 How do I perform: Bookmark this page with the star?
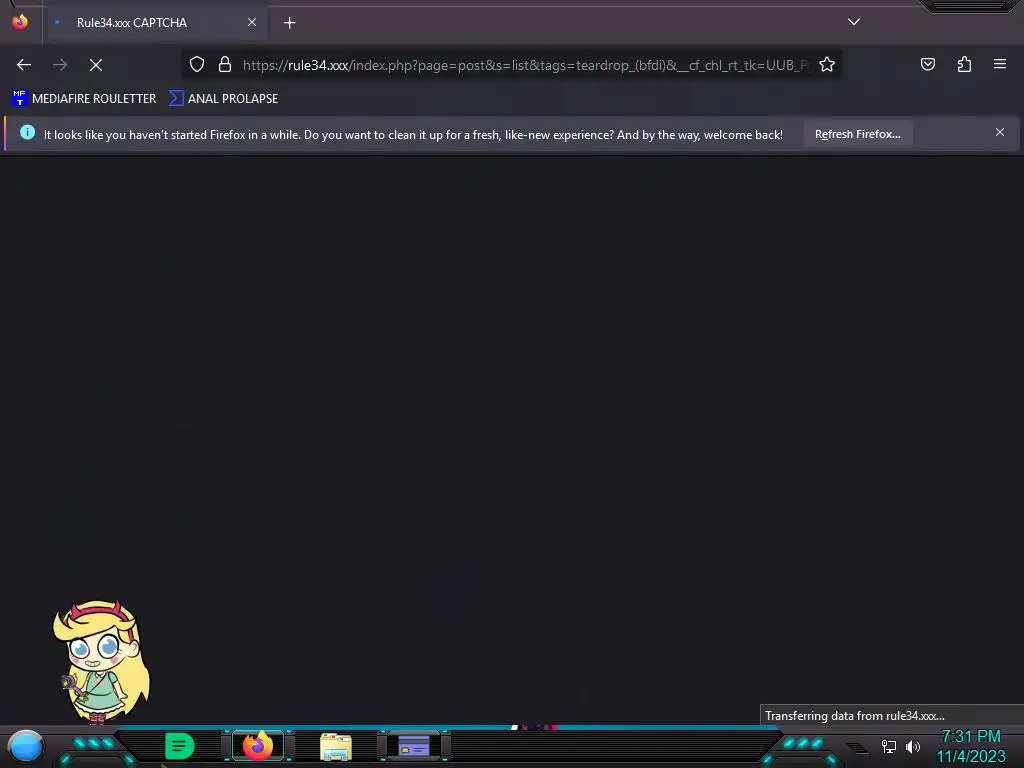827,64
